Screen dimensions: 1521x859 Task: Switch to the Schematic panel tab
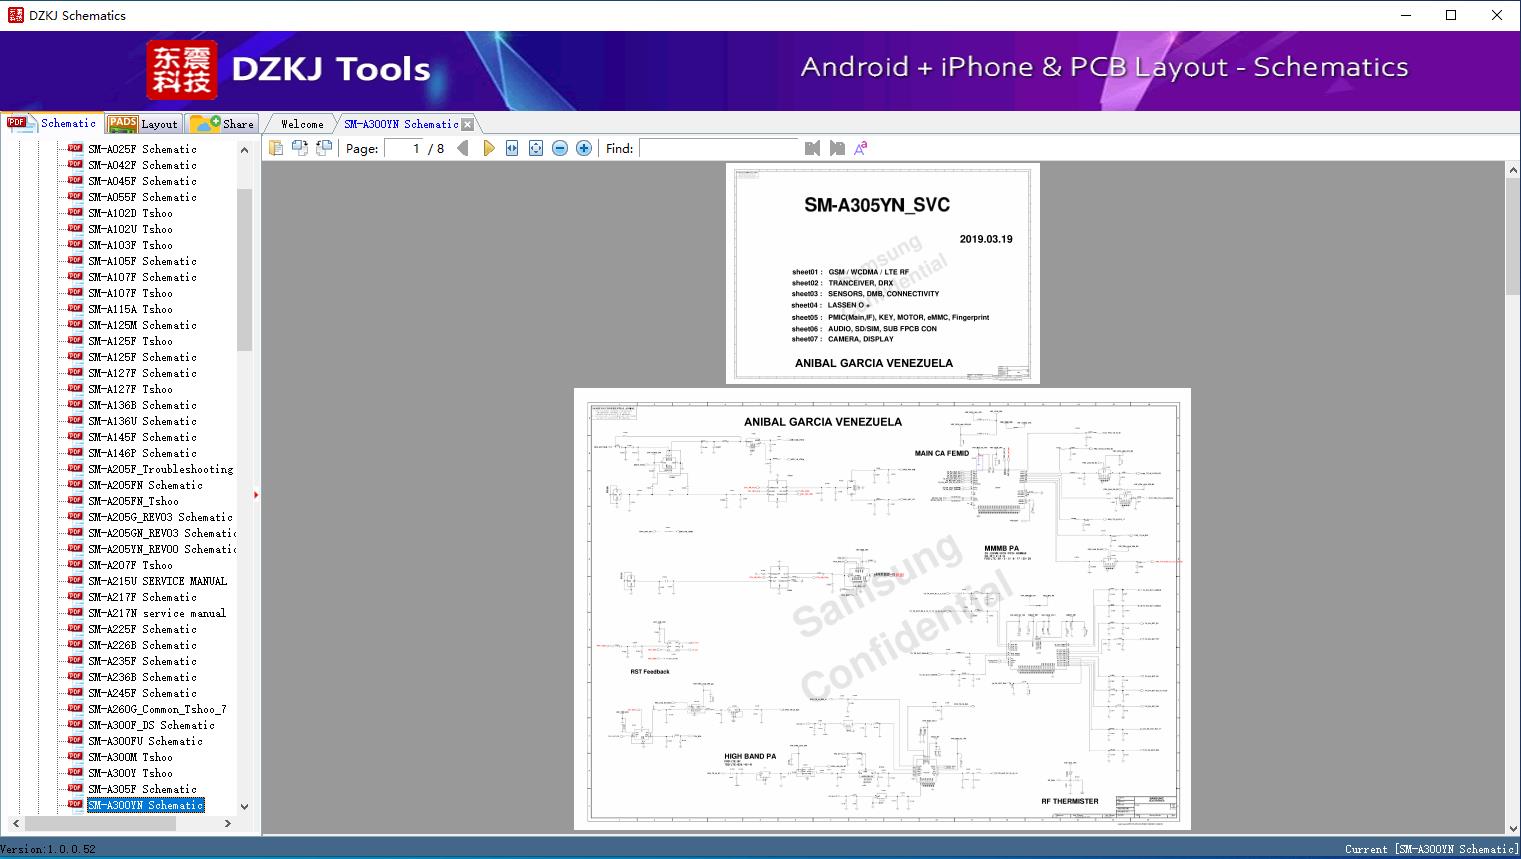[x=52, y=123]
